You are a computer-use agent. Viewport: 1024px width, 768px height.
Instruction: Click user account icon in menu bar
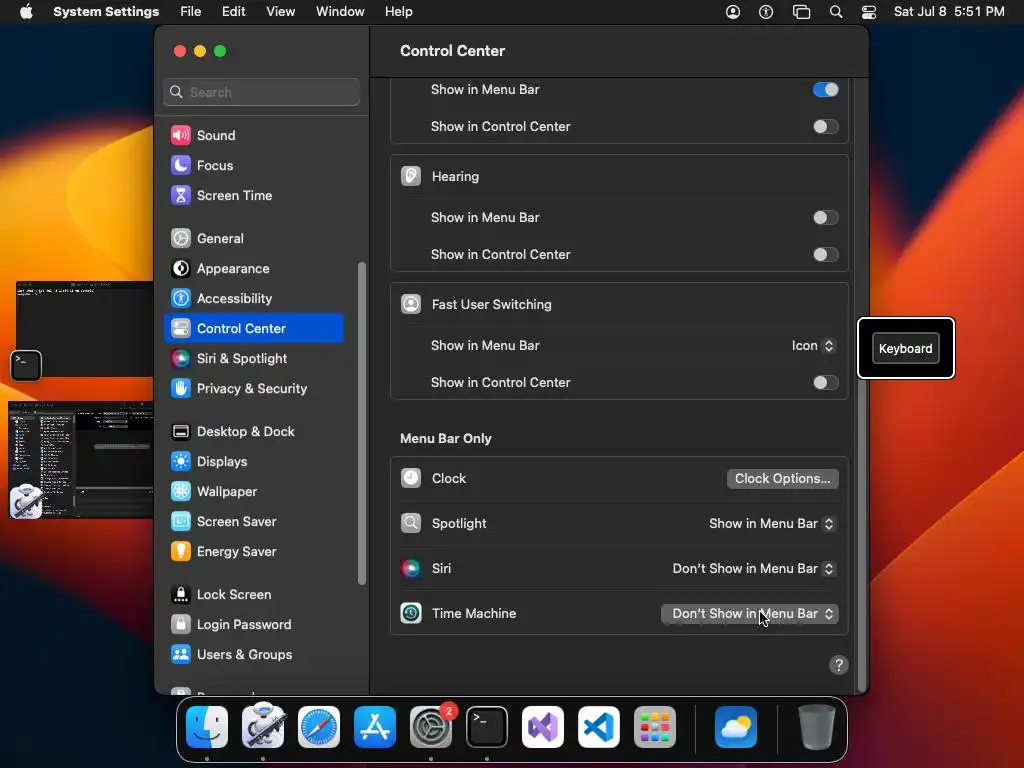pyautogui.click(x=733, y=12)
